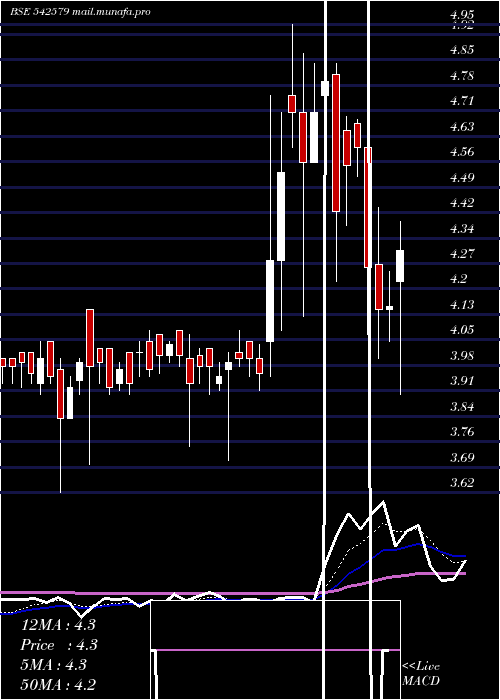Click the 4.05 price axis label

pyautogui.click(x=462, y=330)
